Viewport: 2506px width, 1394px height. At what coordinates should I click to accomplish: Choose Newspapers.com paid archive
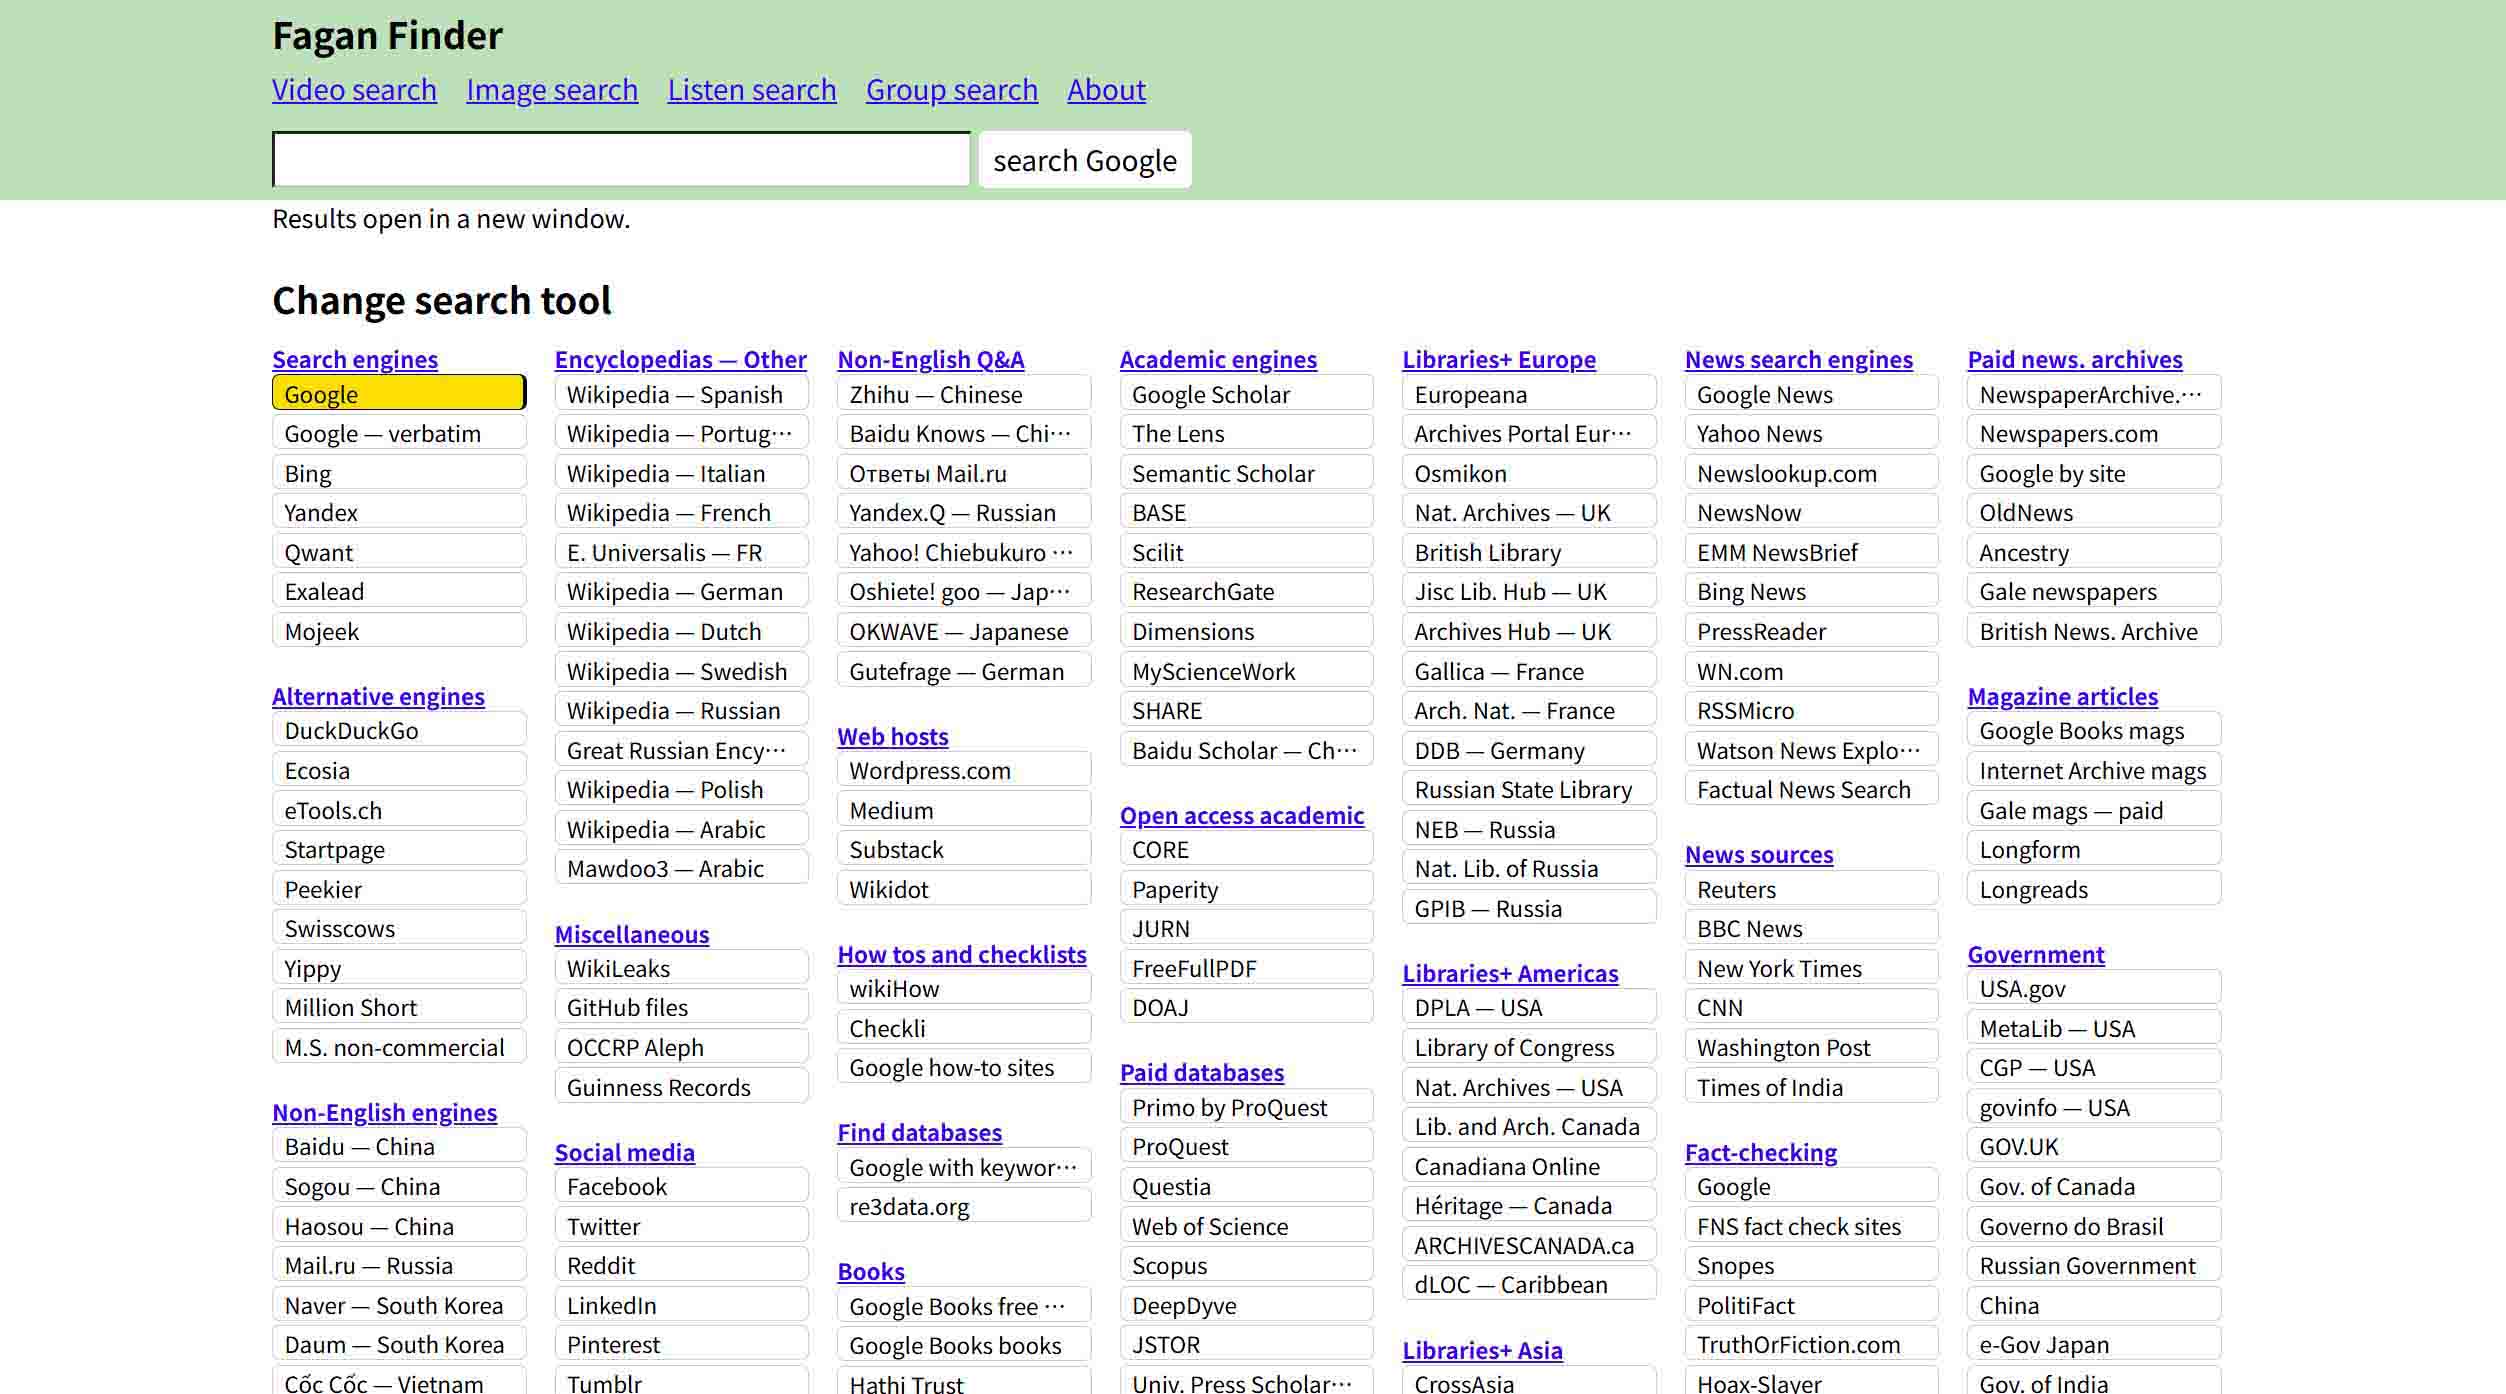pos(2094,433)
